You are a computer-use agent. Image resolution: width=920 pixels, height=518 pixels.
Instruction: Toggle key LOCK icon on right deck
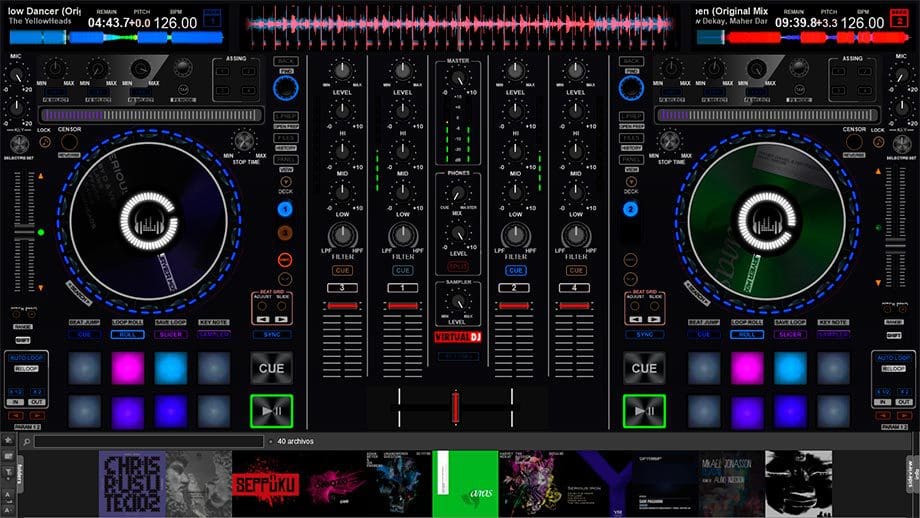tap(878, 142)
